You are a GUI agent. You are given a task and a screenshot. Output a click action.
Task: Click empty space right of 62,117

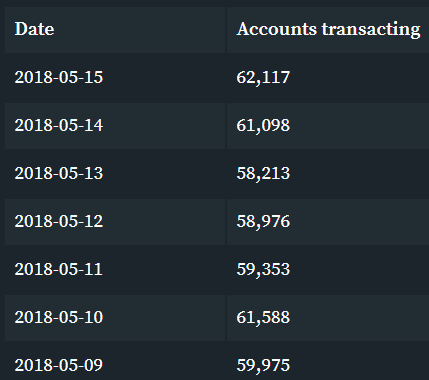[x=360, y=77]
